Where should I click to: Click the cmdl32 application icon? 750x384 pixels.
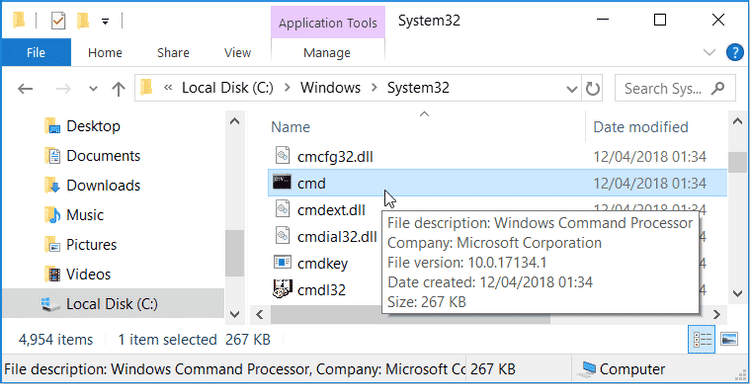pos(282,288)
